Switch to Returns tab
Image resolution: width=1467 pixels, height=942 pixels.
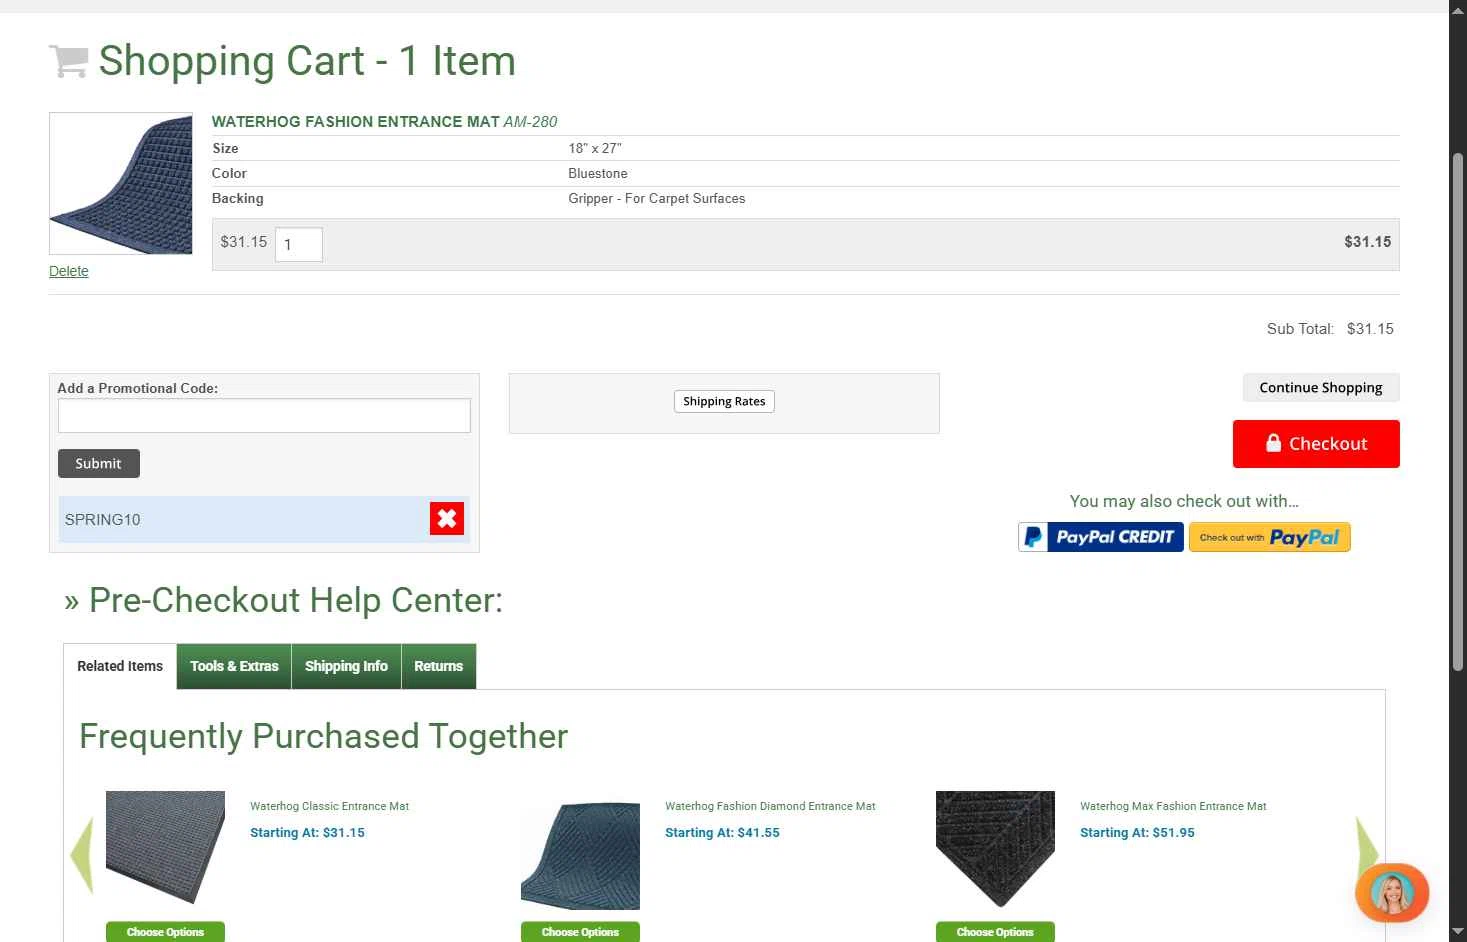tap(439, 666)
